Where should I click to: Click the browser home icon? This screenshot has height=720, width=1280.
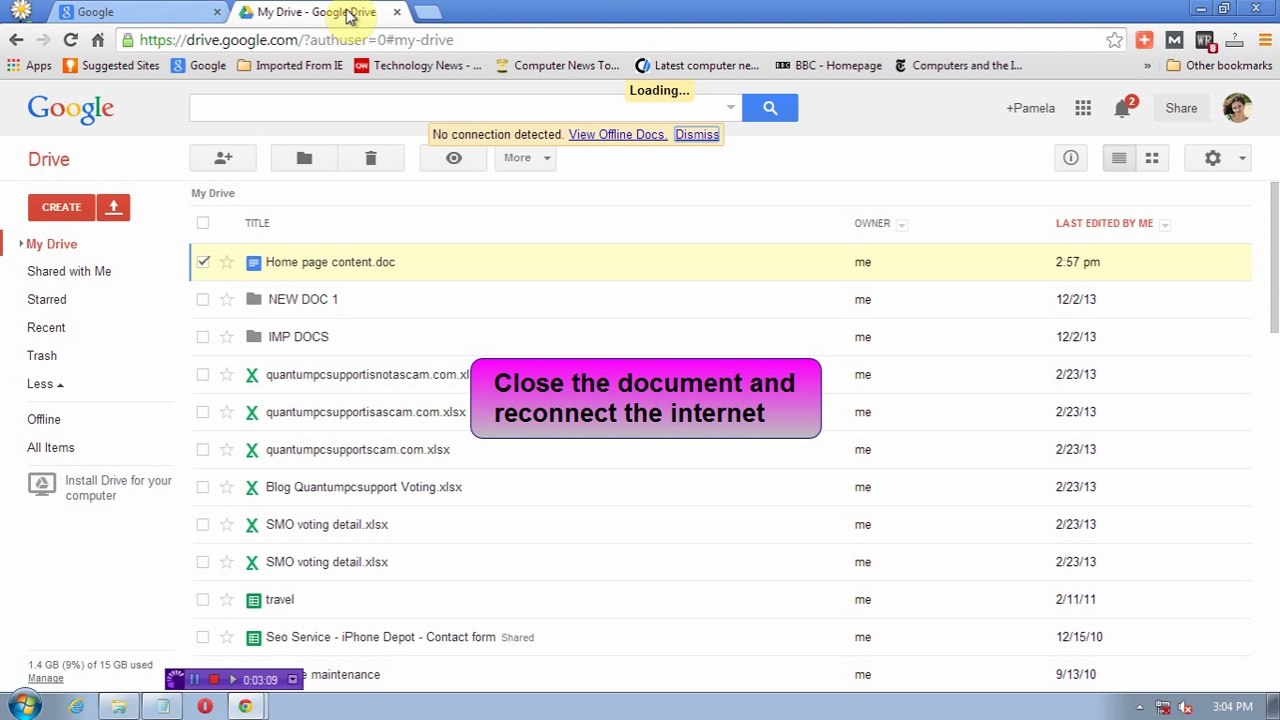pyautogui.click(x=97, y=40)
